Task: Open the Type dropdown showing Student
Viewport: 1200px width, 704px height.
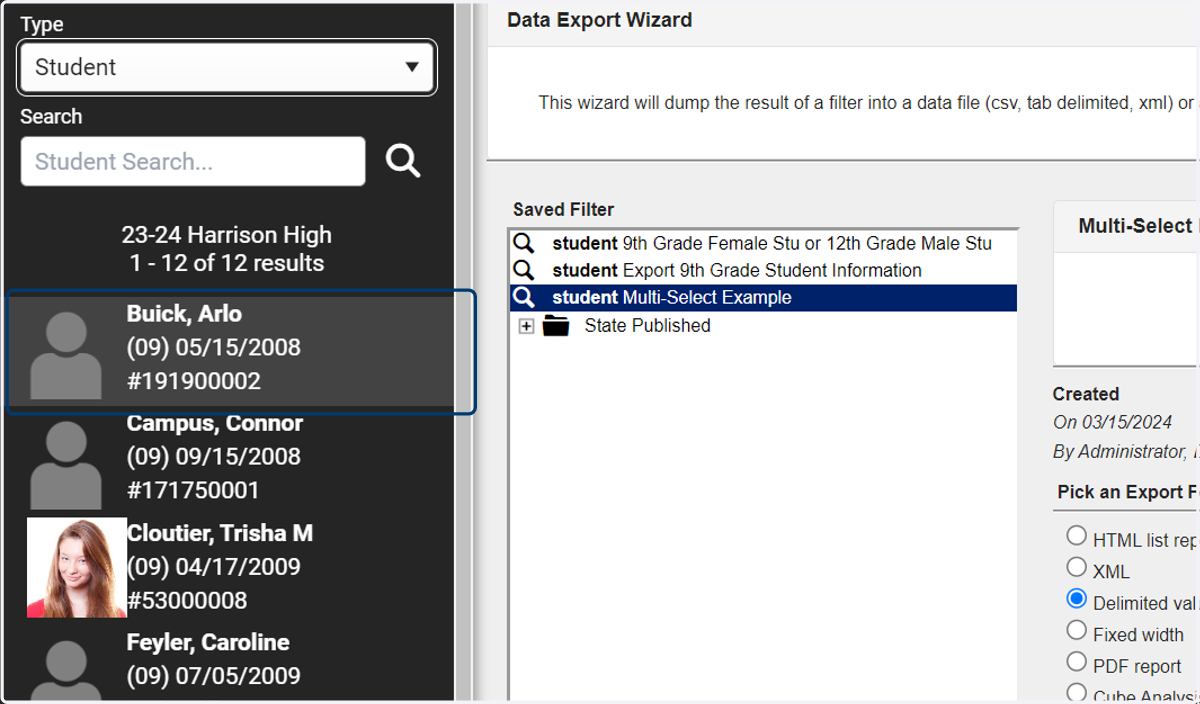Action: 227,67
